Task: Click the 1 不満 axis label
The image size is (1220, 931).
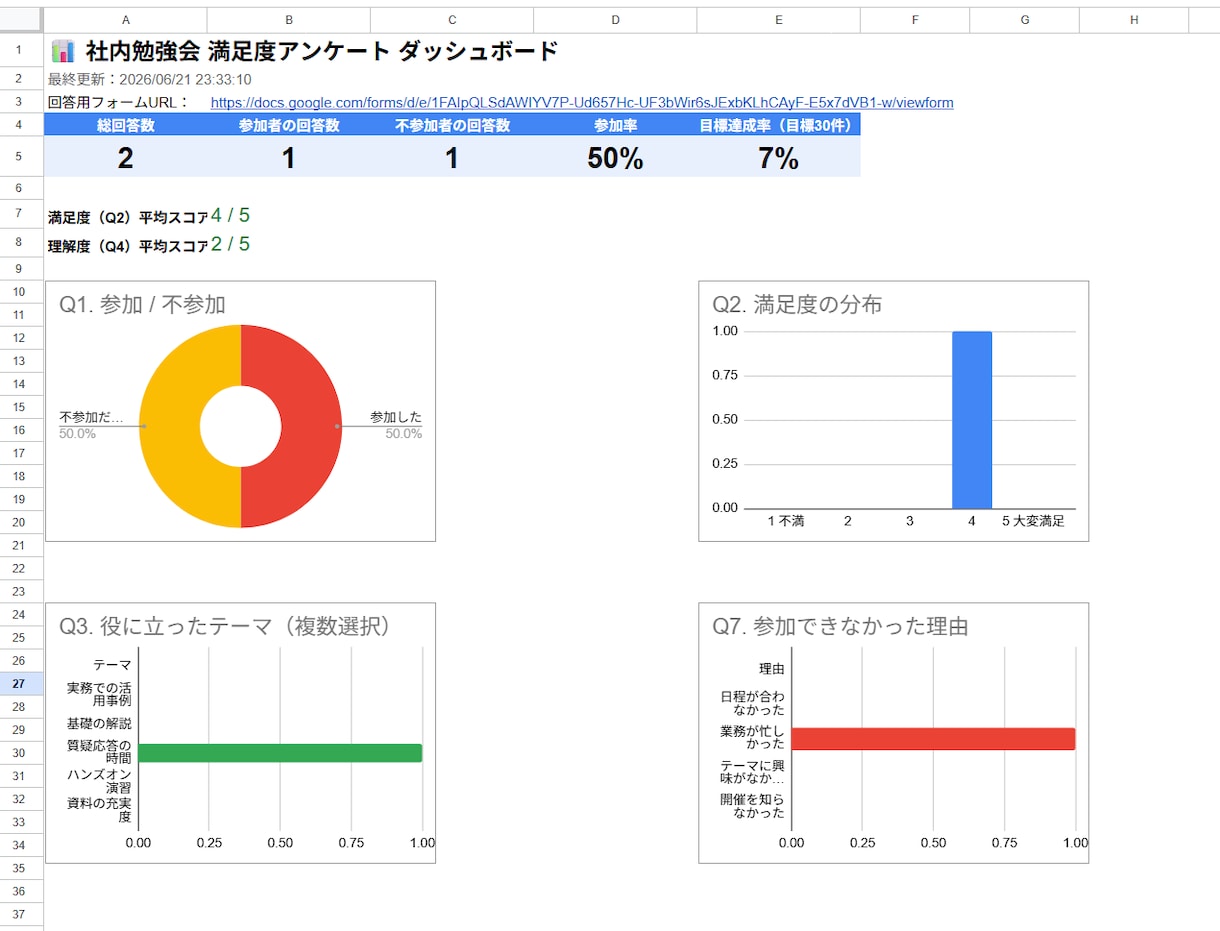Action: (x=786, y=521)
